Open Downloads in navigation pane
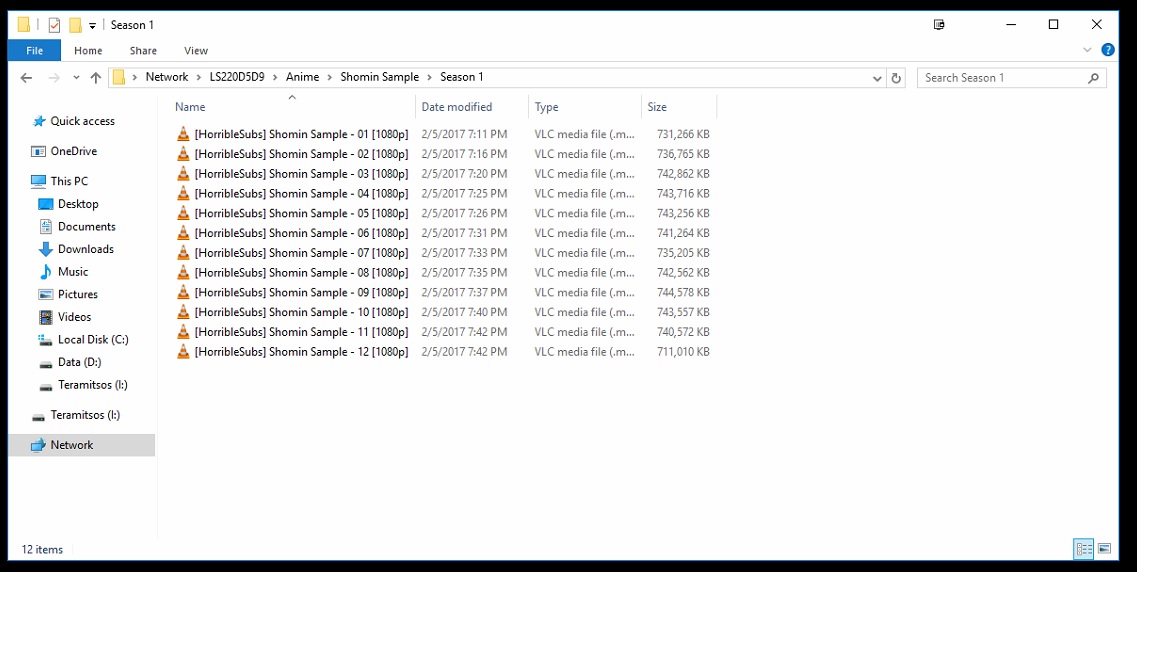 coord(85,250)
